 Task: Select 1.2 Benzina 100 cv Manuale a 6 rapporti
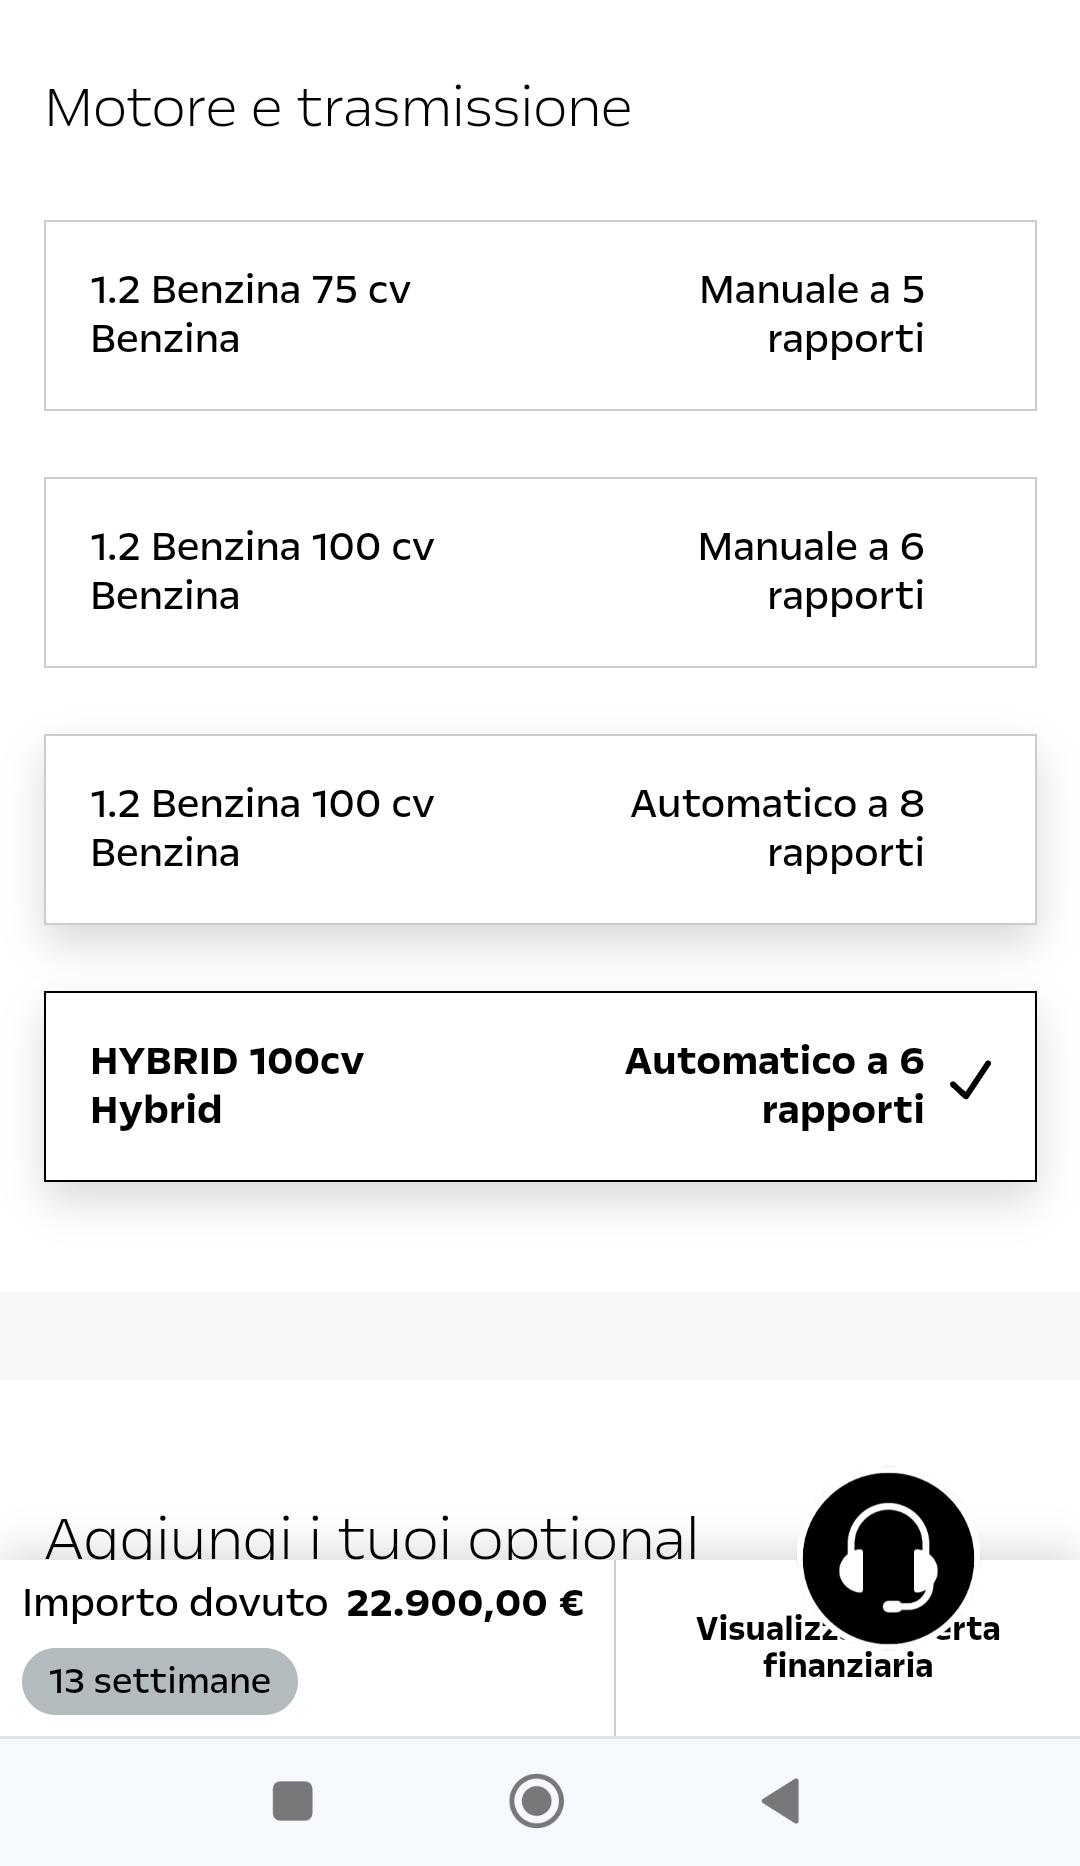[x=540, y=572]
